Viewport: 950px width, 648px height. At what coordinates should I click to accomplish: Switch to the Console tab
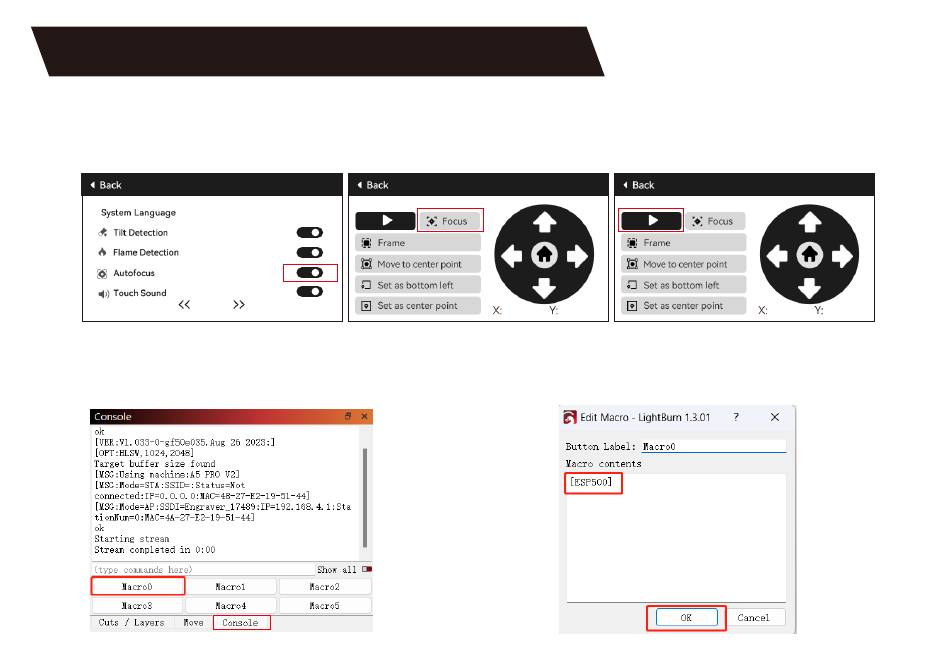240,623
